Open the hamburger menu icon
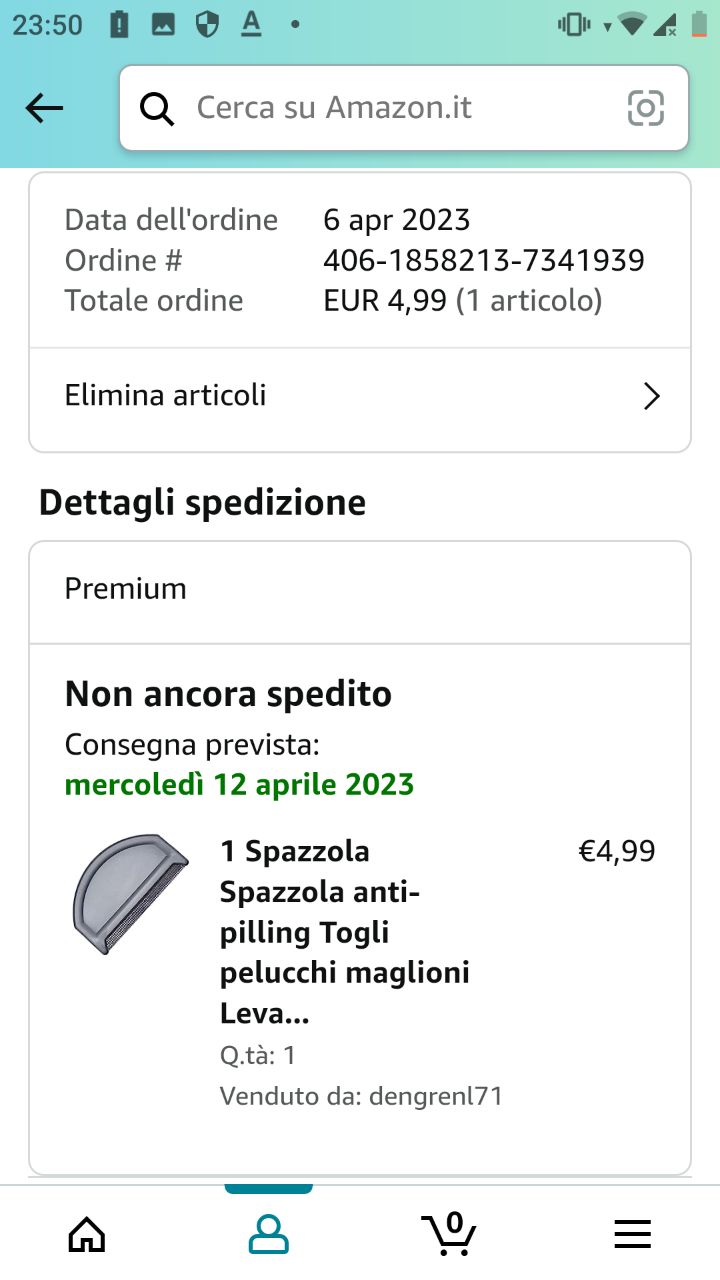 pos(632,1234)
